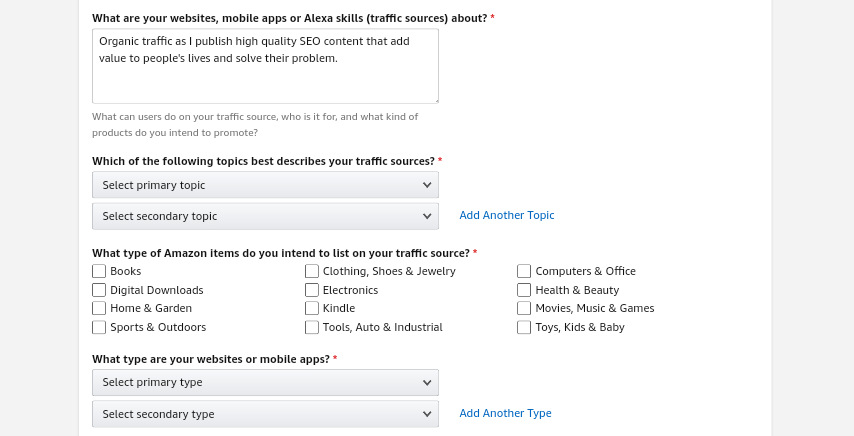Toggle the Kindle checkbox

tap(312, 308)
